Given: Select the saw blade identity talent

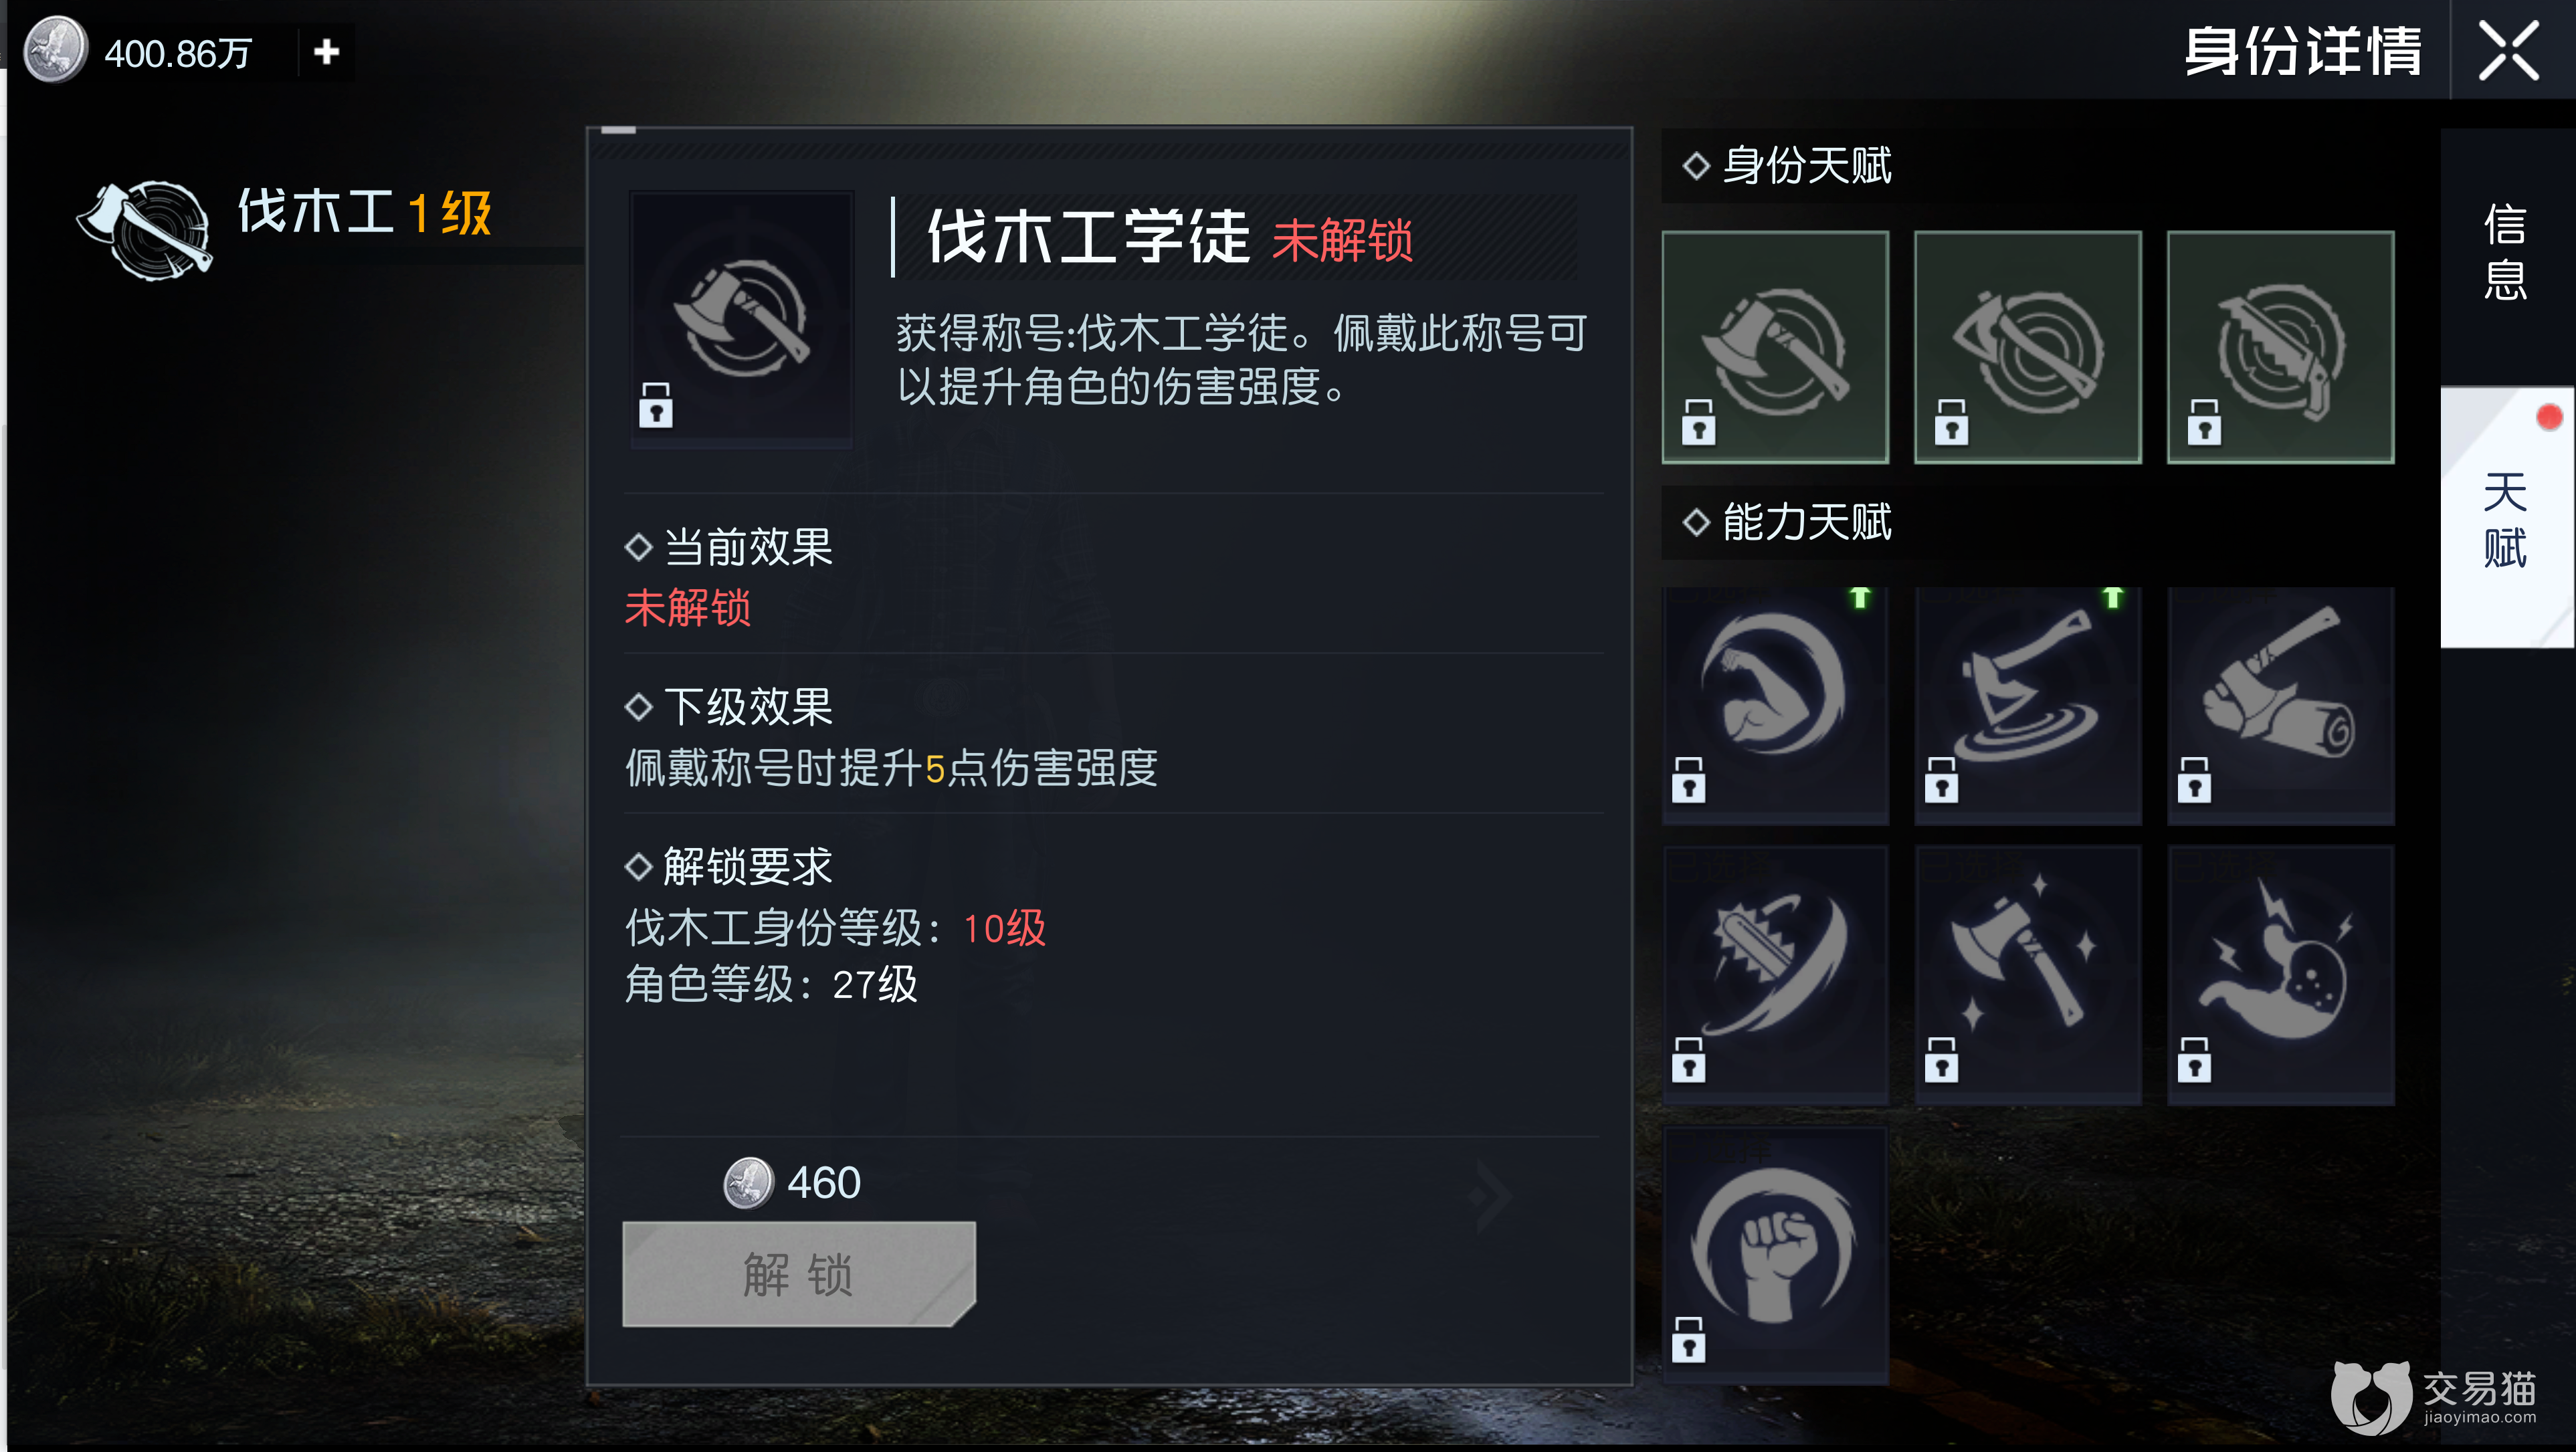Looking at the screenshot, I should (2280, 347).
